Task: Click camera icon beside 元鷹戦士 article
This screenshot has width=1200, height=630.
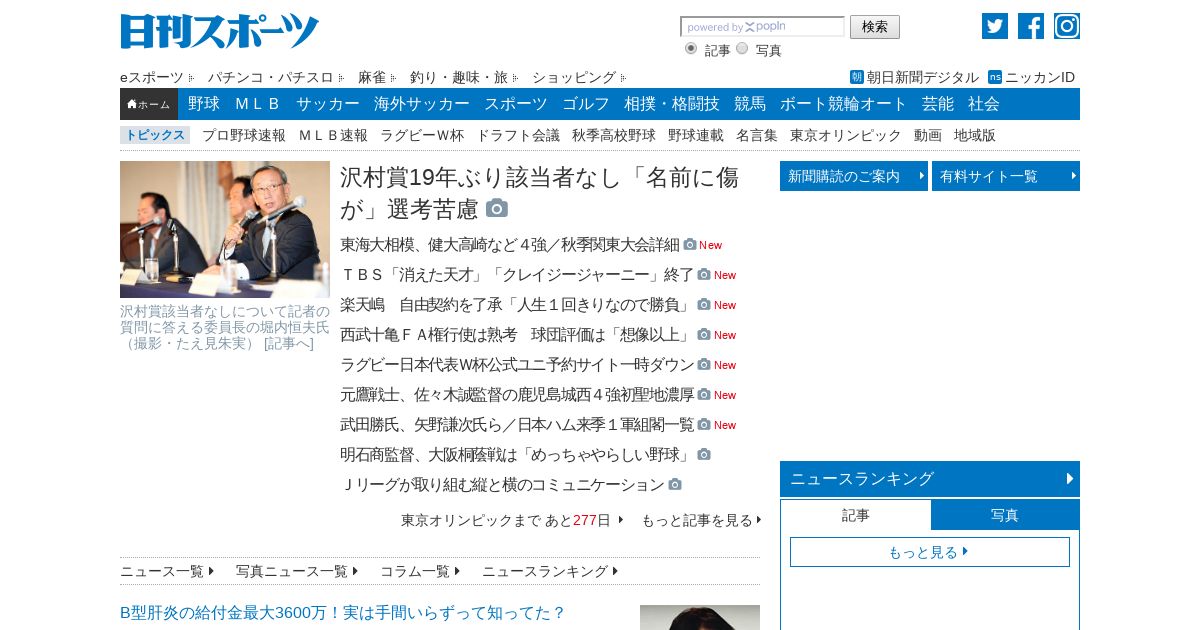Action: [x=704, y=394]
